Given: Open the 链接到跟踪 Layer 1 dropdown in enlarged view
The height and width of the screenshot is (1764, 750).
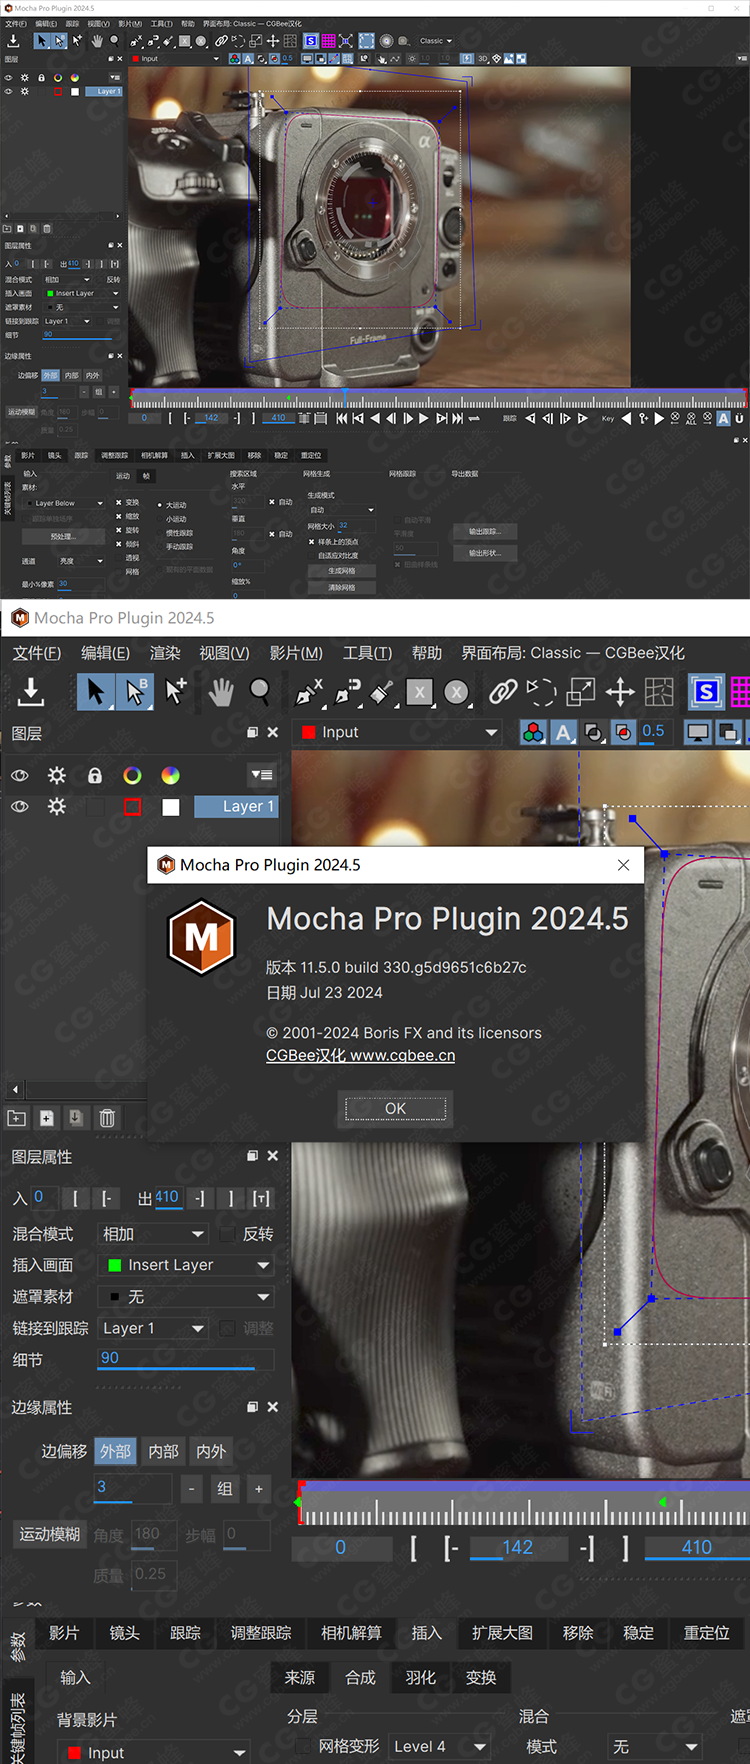Looking at the screenshot, I should click(153, 1328).
